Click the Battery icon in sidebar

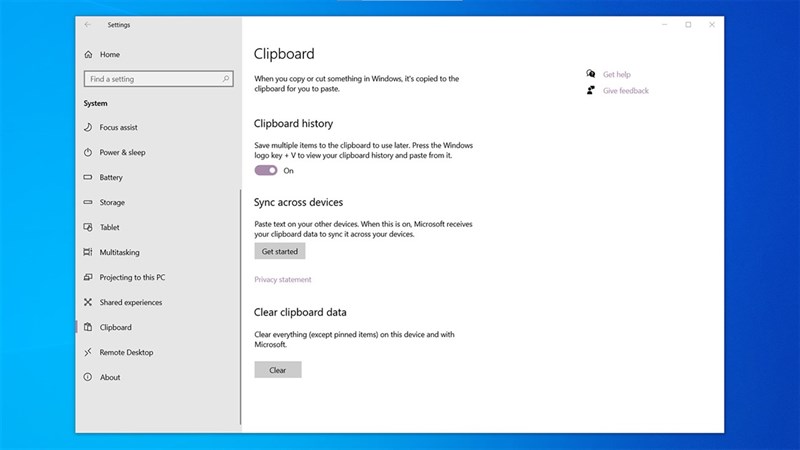88,177
